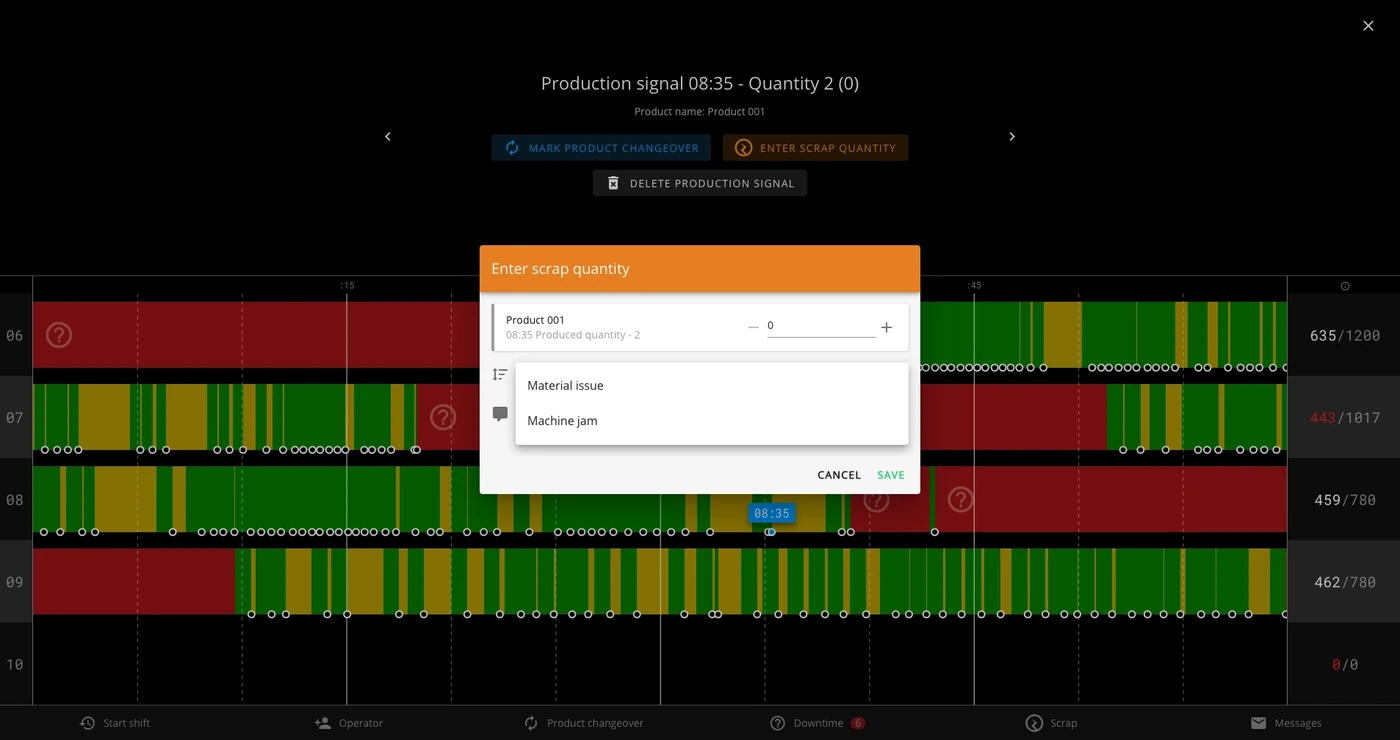Select Machine jam scrap reason
The width and height of the screenshot is (1400, 740).
coord(712,421)
